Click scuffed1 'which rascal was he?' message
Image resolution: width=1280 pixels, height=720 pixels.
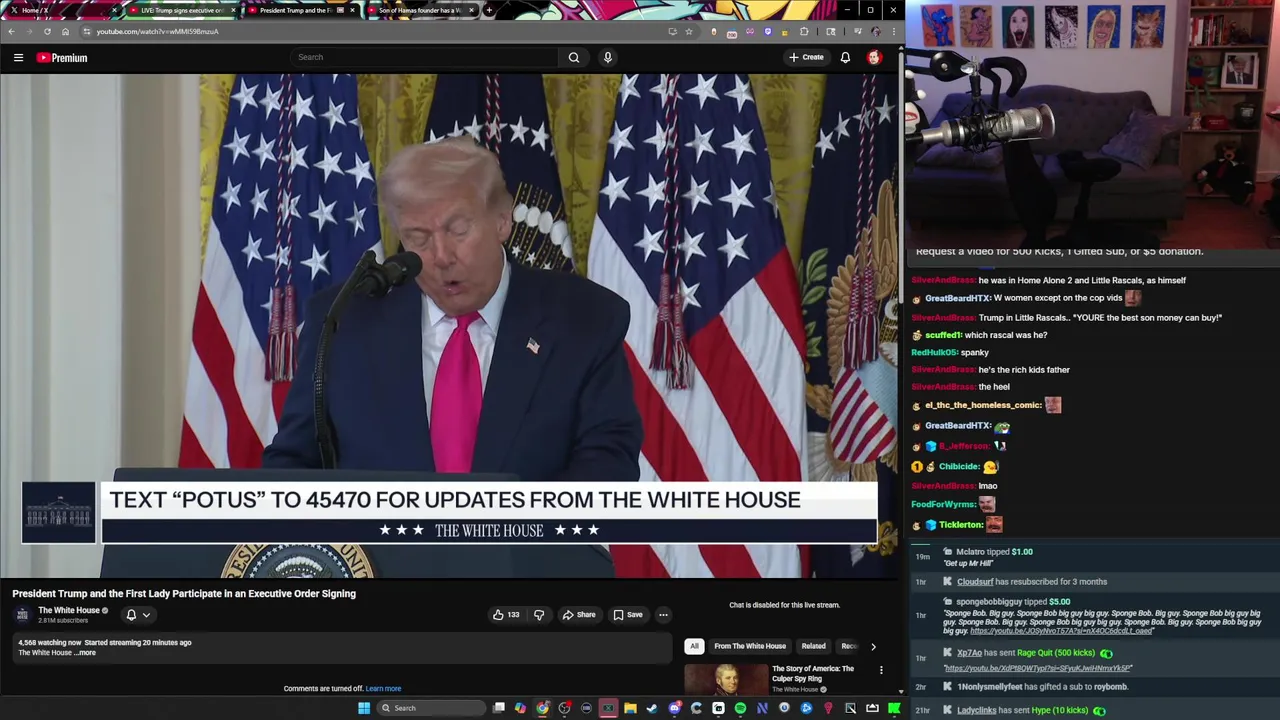click(979, 335)
